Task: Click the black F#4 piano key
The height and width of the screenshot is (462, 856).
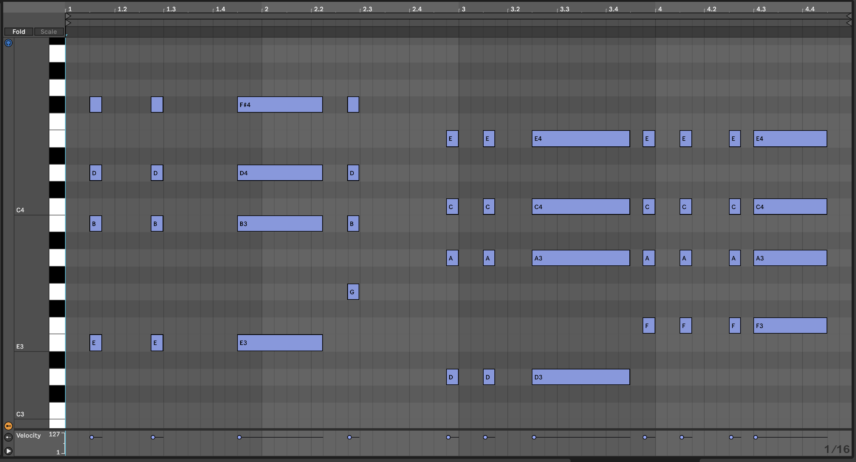Action: coord(57,104)
